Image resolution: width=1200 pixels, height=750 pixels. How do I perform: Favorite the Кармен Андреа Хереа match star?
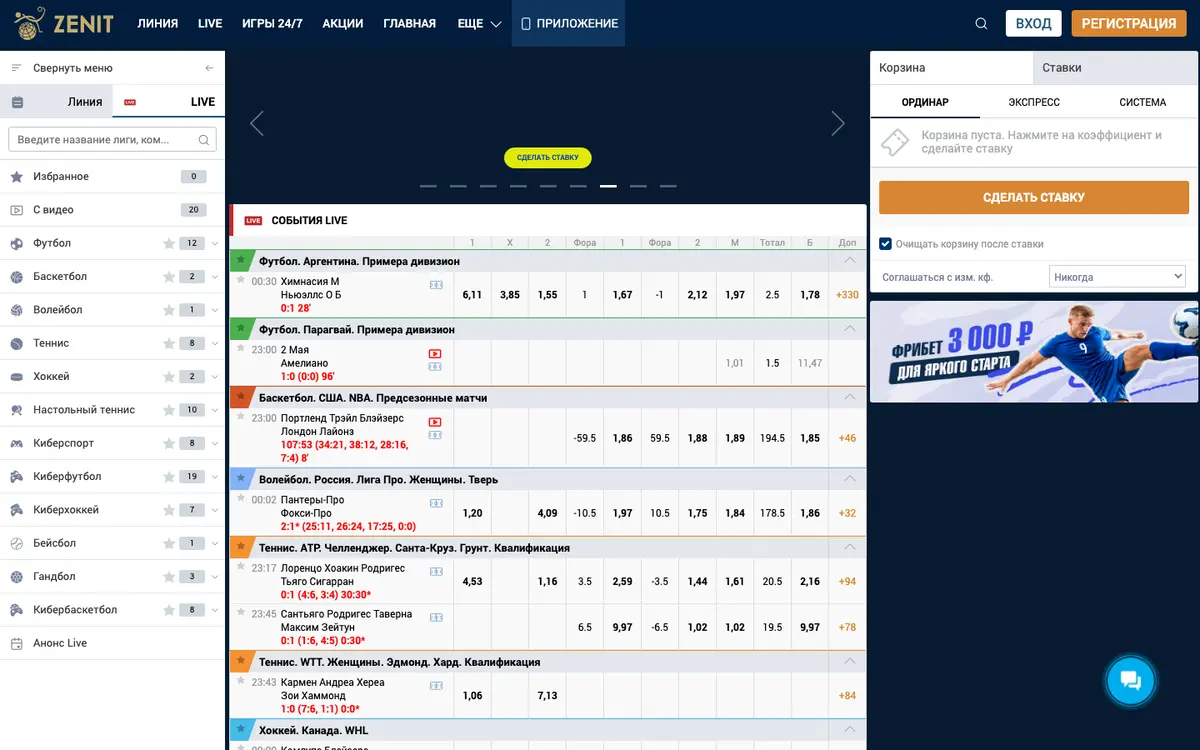tap(240, 680)
